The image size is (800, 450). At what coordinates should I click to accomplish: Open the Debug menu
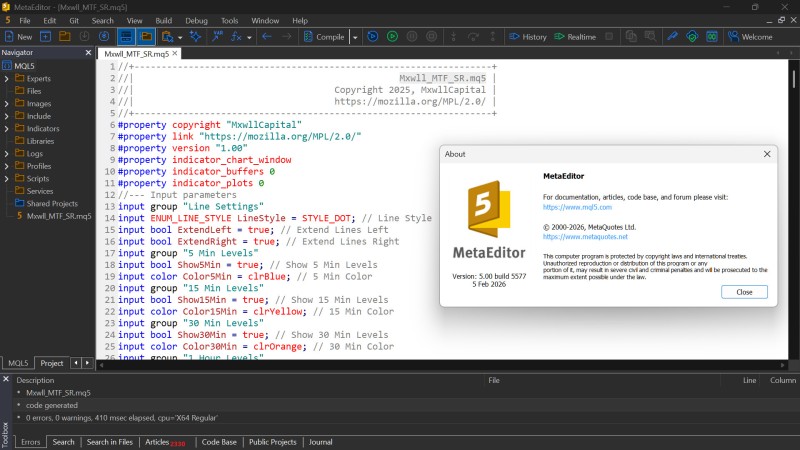pyautogui.click(x=197, y=20)
